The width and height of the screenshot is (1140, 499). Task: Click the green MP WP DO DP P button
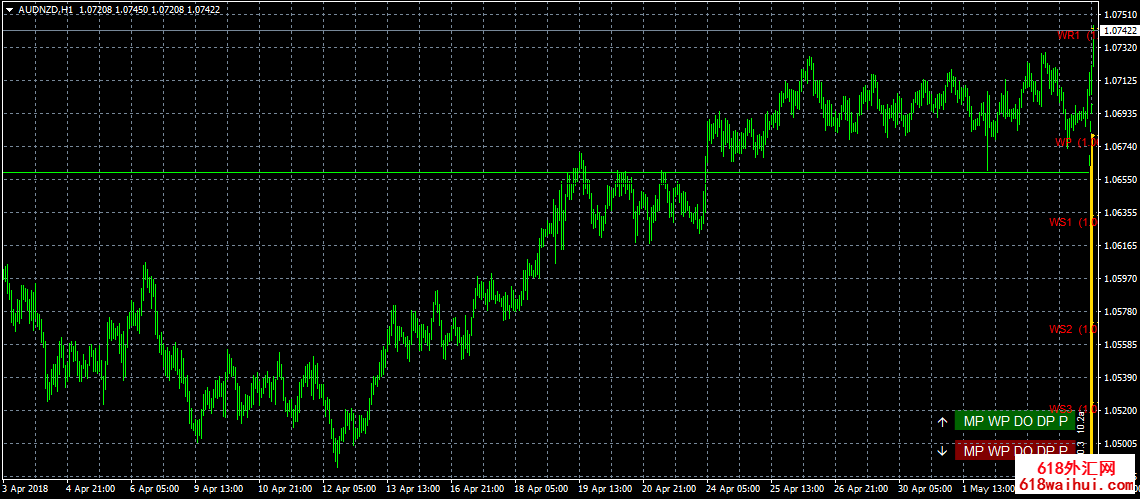point(1015,422)
